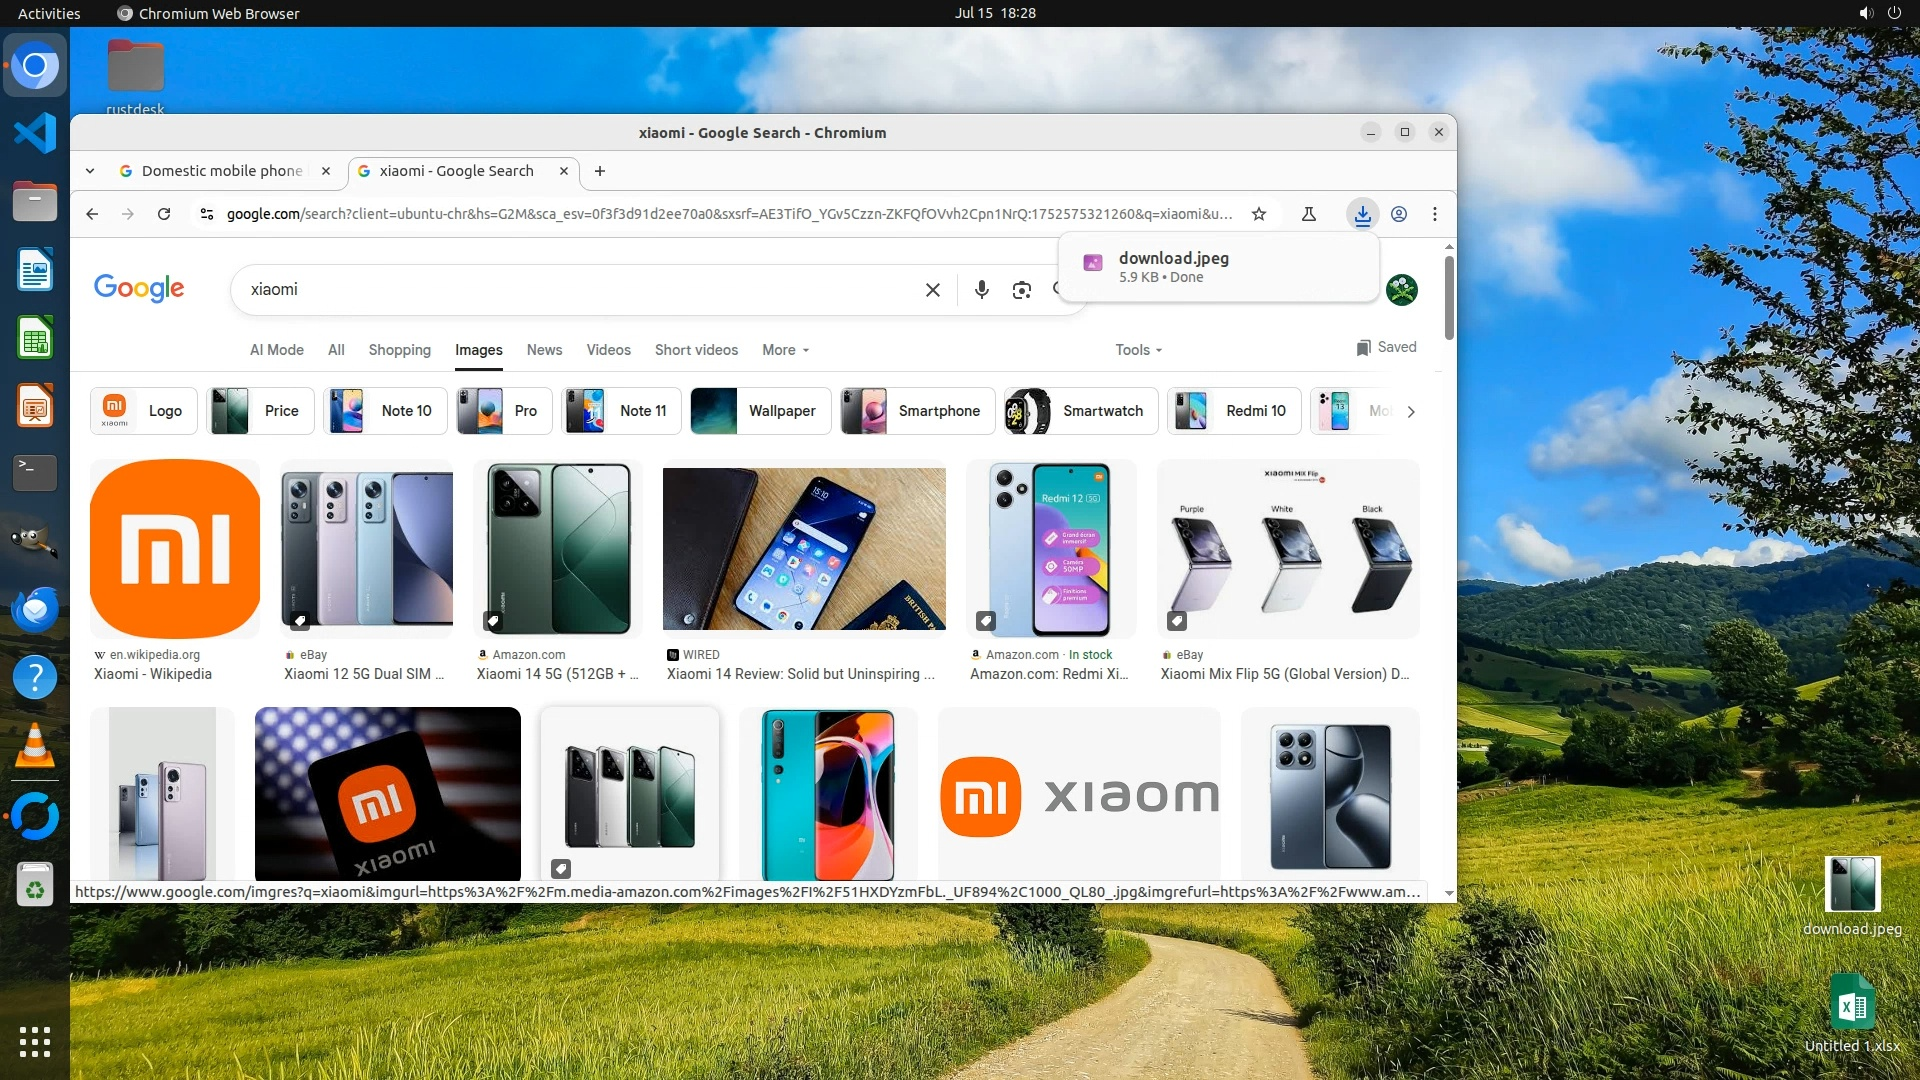View site information icon in address bar

tap(206, 214)
